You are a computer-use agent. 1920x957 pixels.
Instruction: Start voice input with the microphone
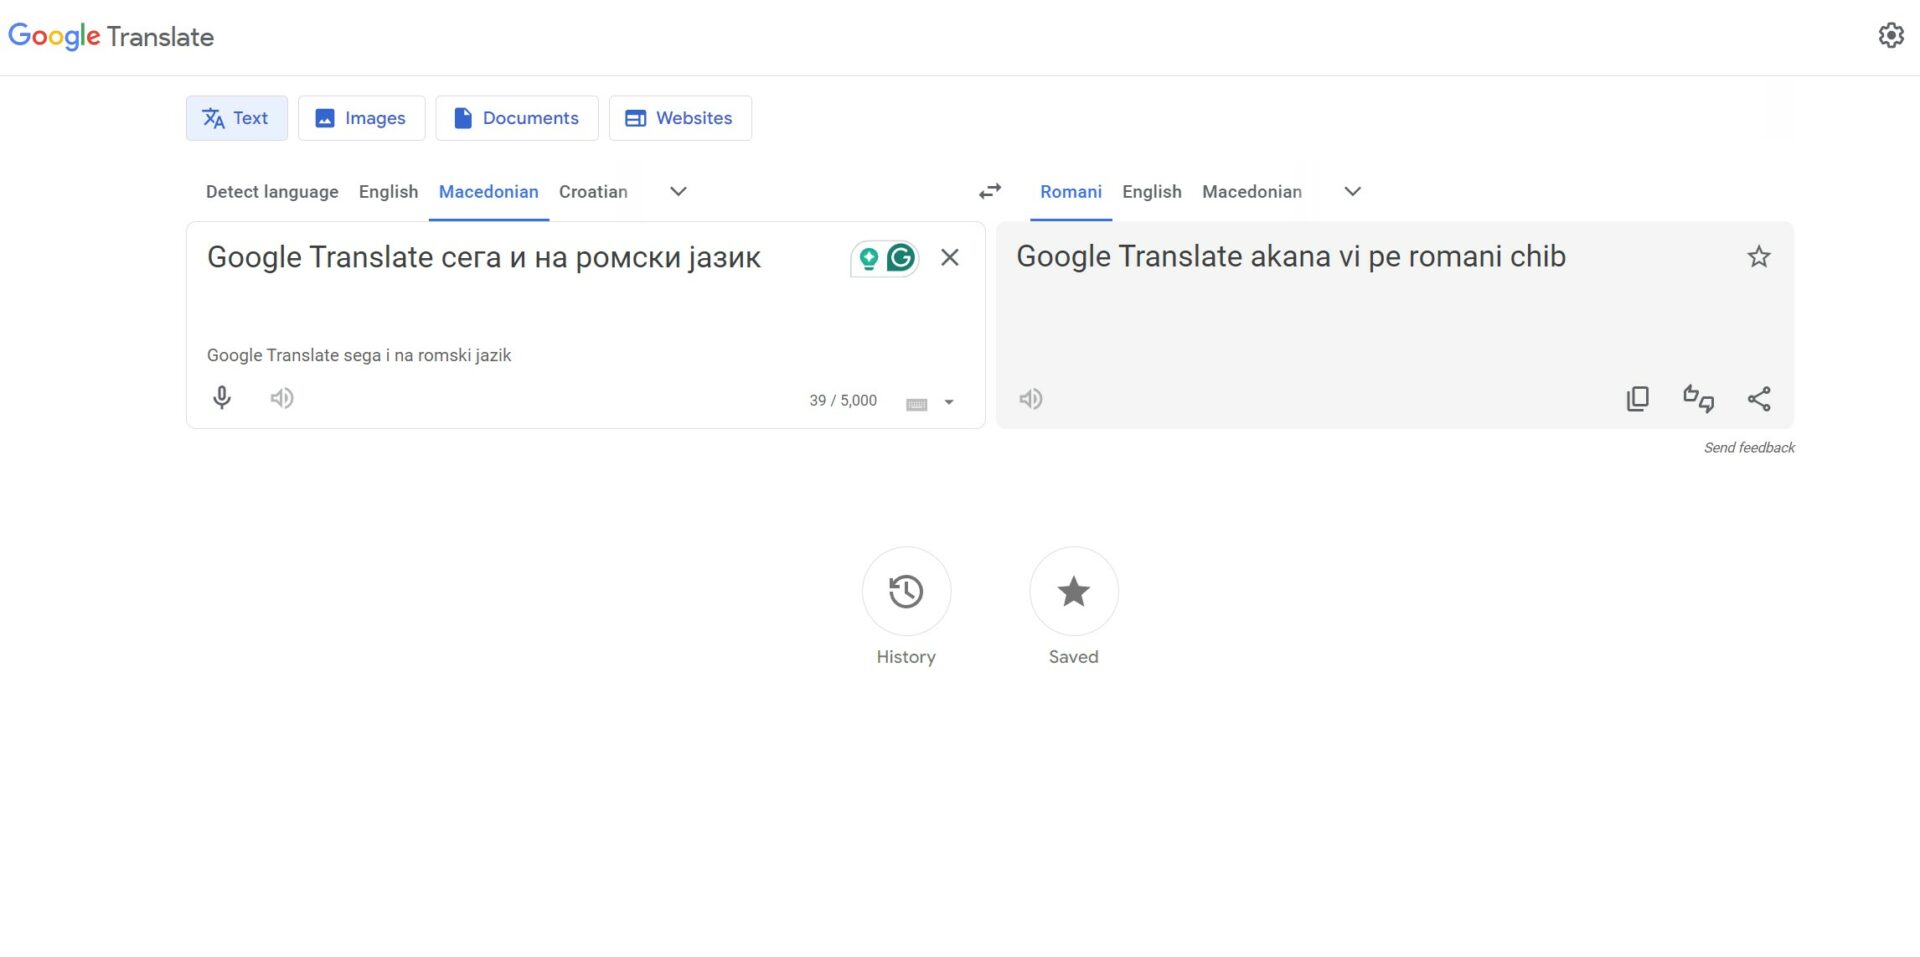[x=222, y=398]
